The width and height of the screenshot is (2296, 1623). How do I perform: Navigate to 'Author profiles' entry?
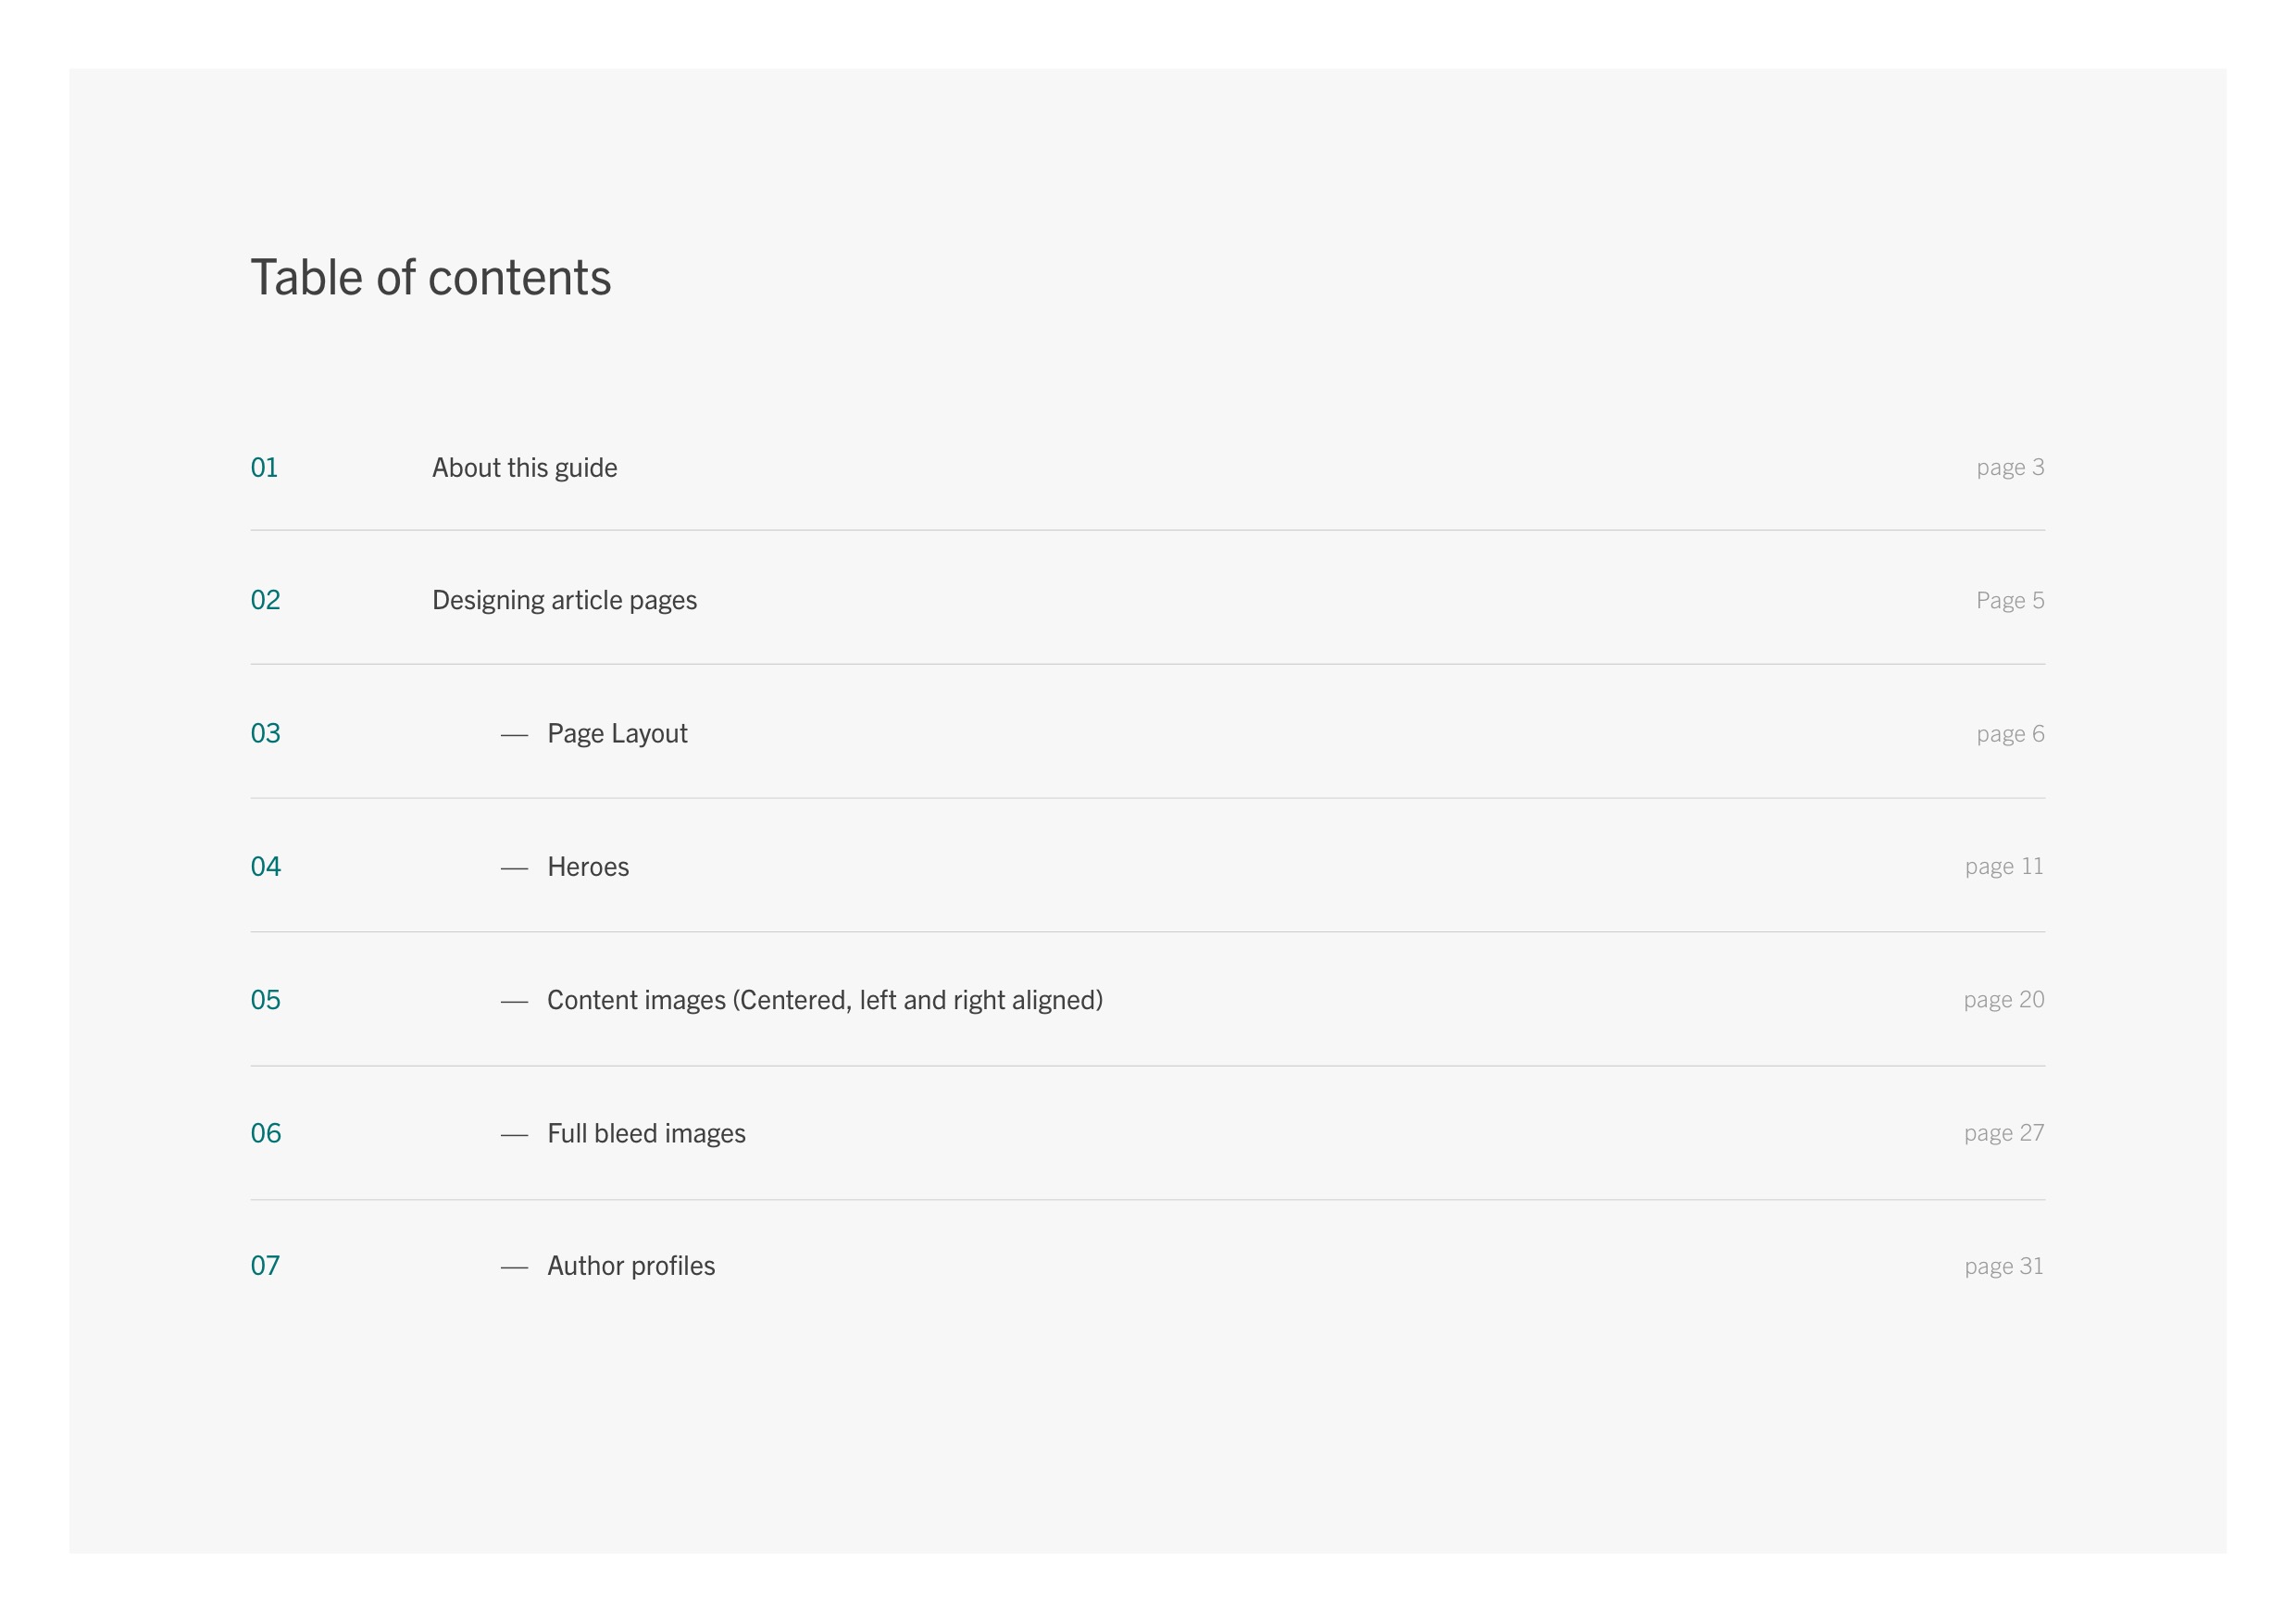[631, 1267]
